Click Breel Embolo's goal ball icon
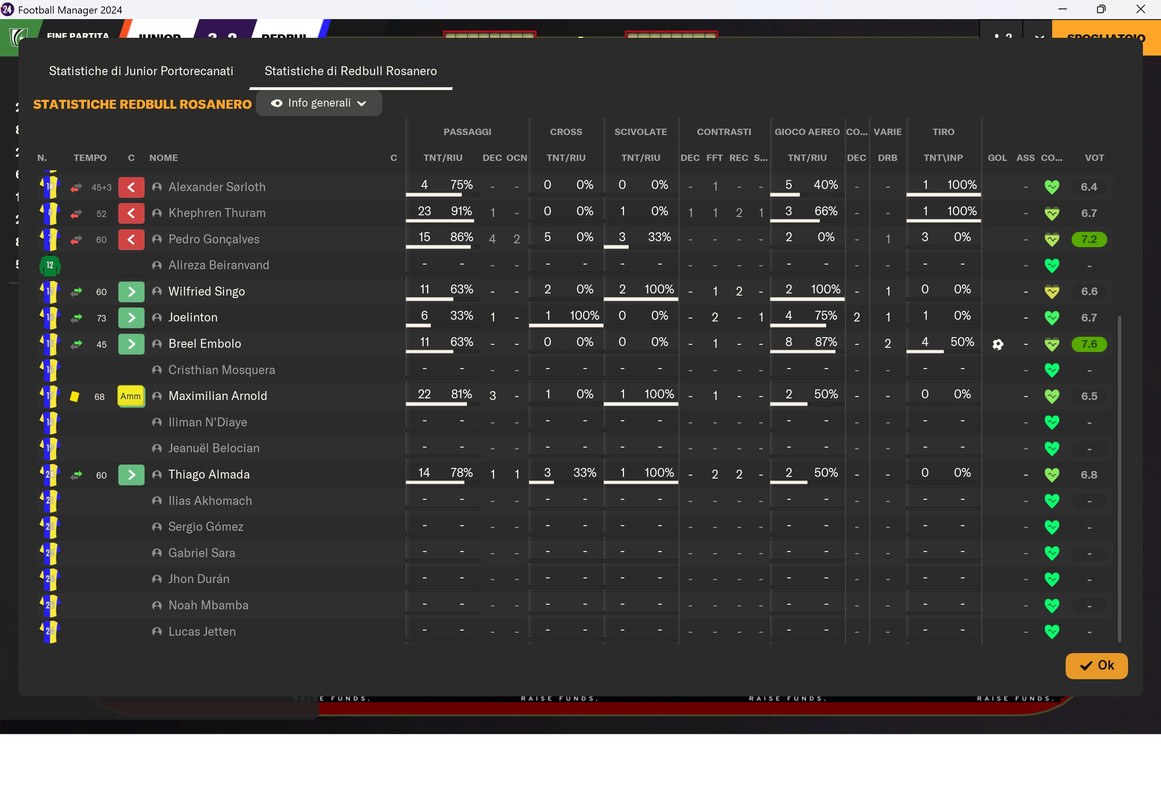Screen dimensions: 1161x800 [x=997, y=344]
